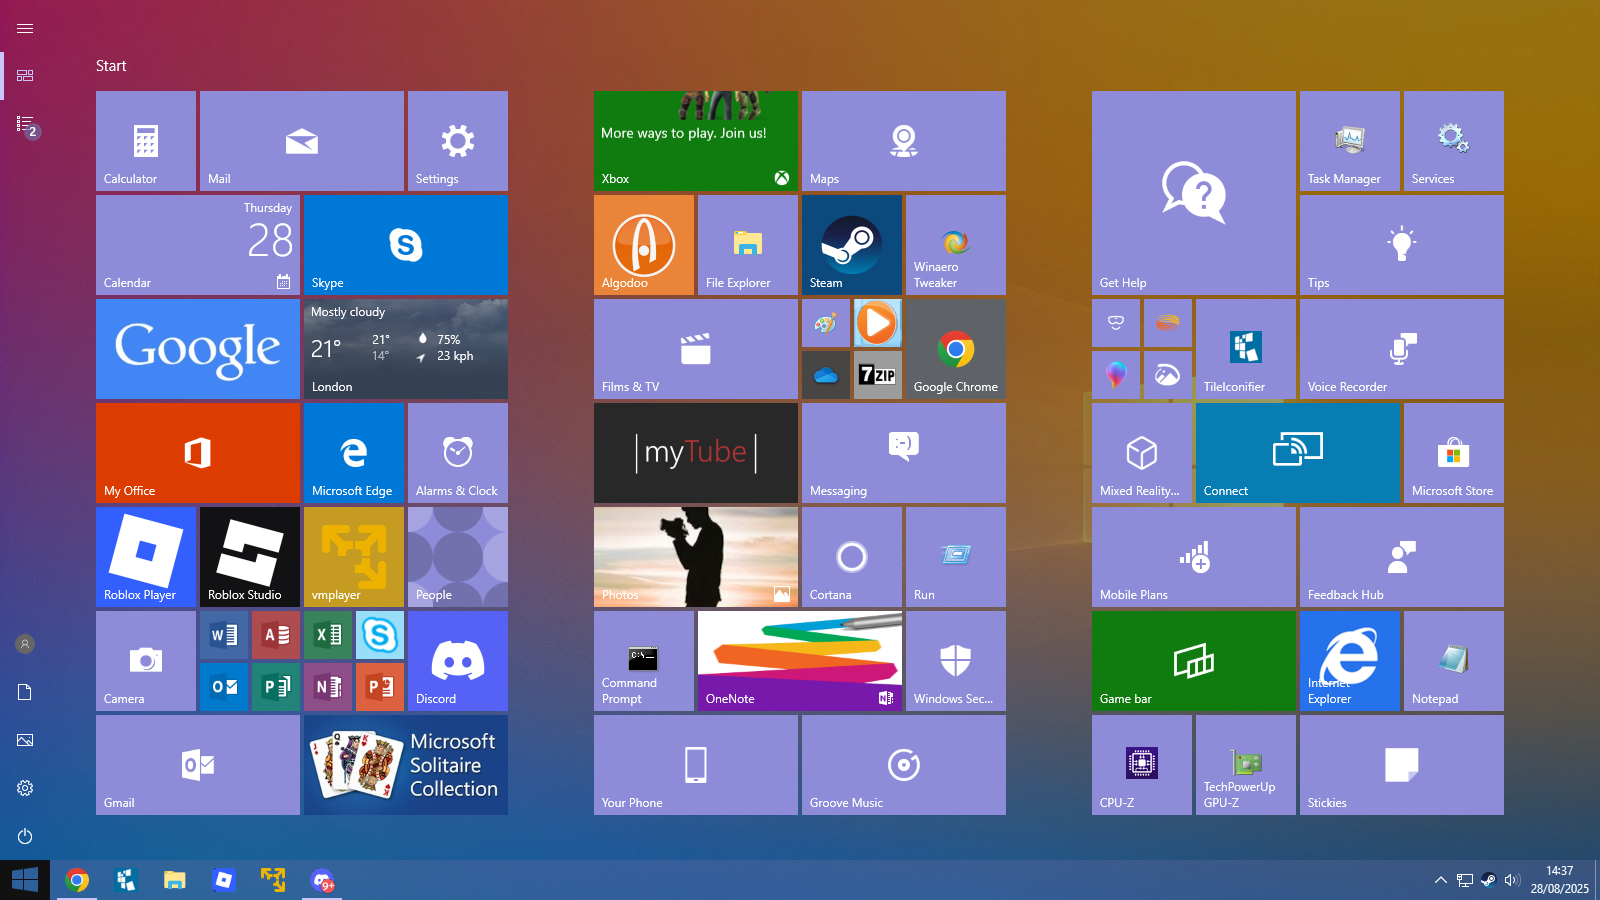Launch the small Access tile
Screen dimensions: 1600x900
tap(276, 635)
